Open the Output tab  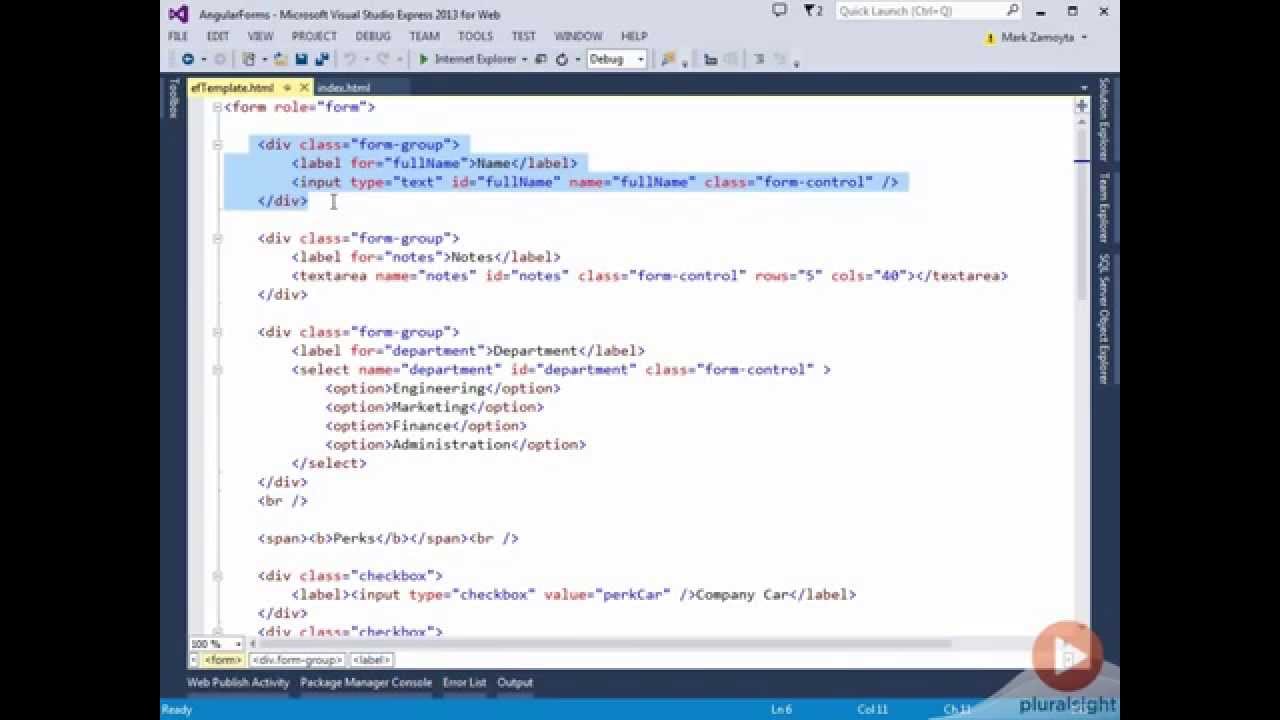(515, 682)
